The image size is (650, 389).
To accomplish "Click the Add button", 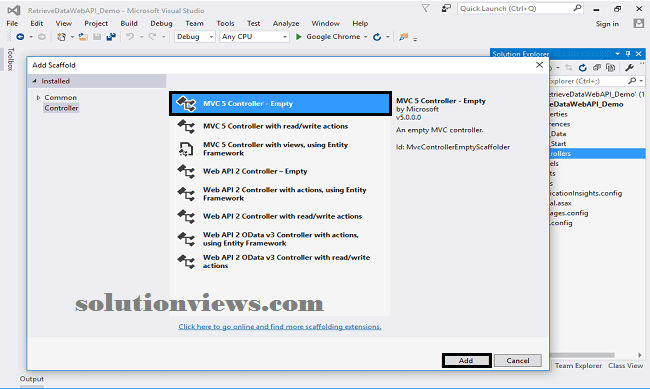I will coord(466,361).
